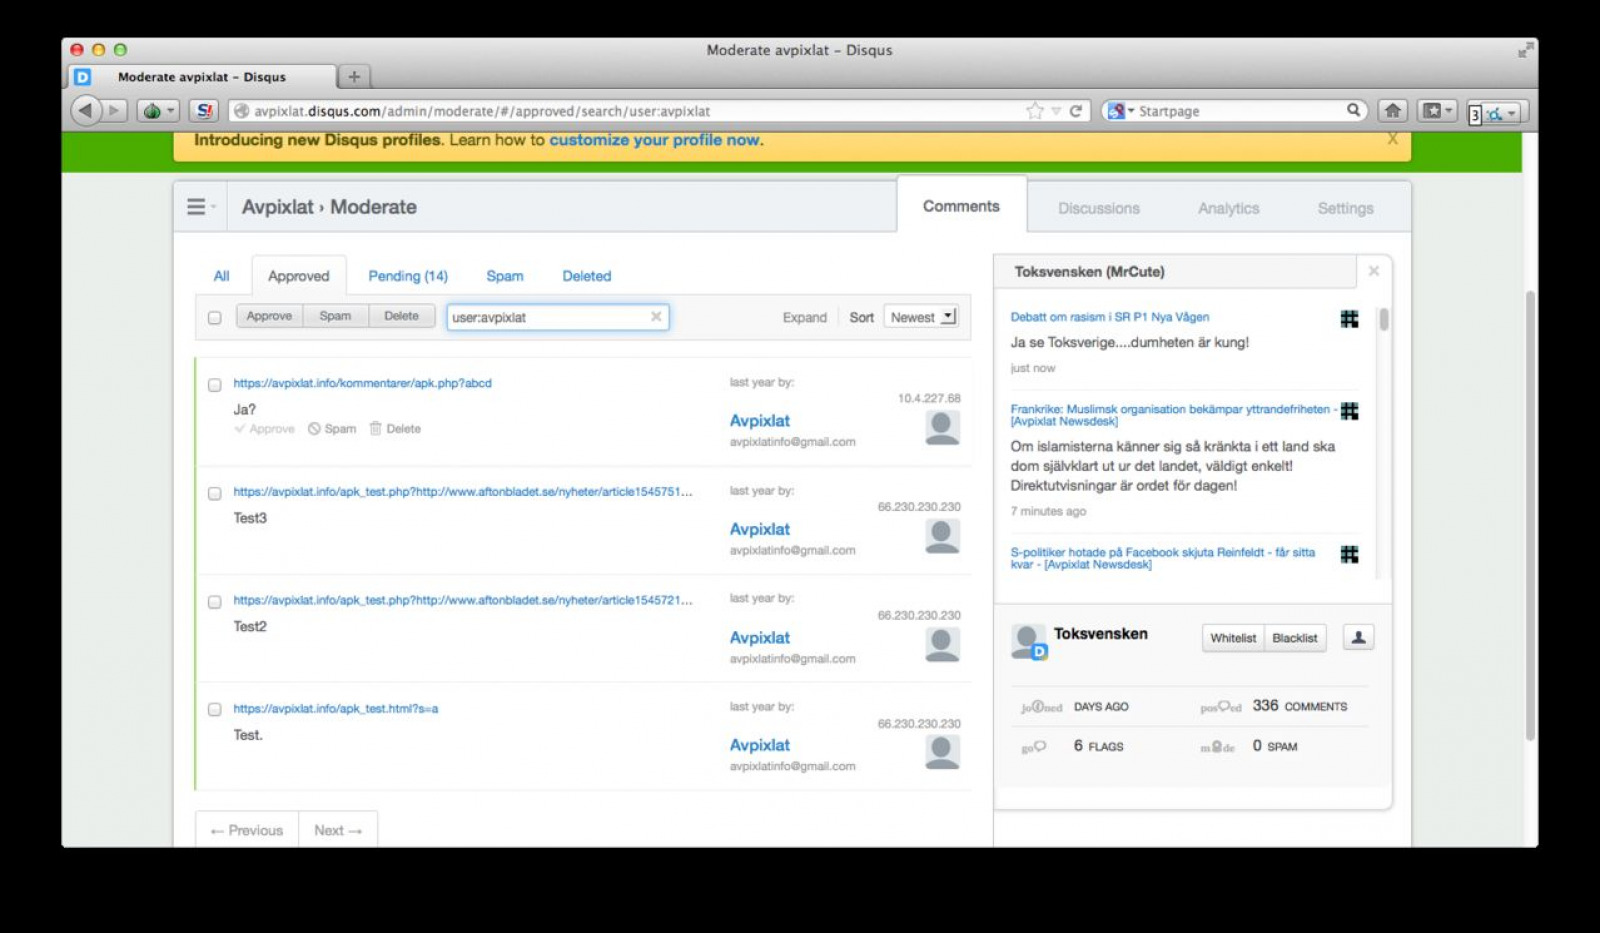Screen dimensions: 1600x933
Task: Whitelist the user Toksvensken
Action: (1233, 638)
